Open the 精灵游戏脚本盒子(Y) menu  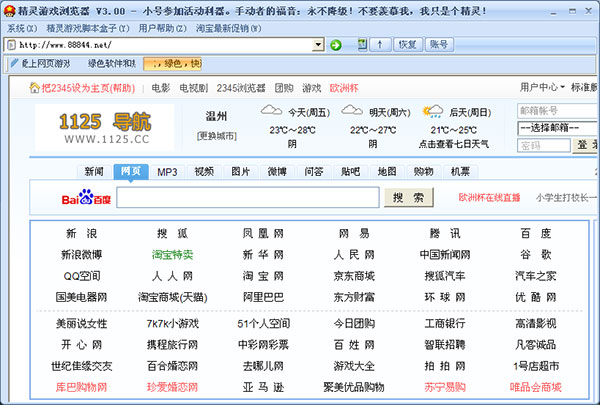tap(88, 28)
